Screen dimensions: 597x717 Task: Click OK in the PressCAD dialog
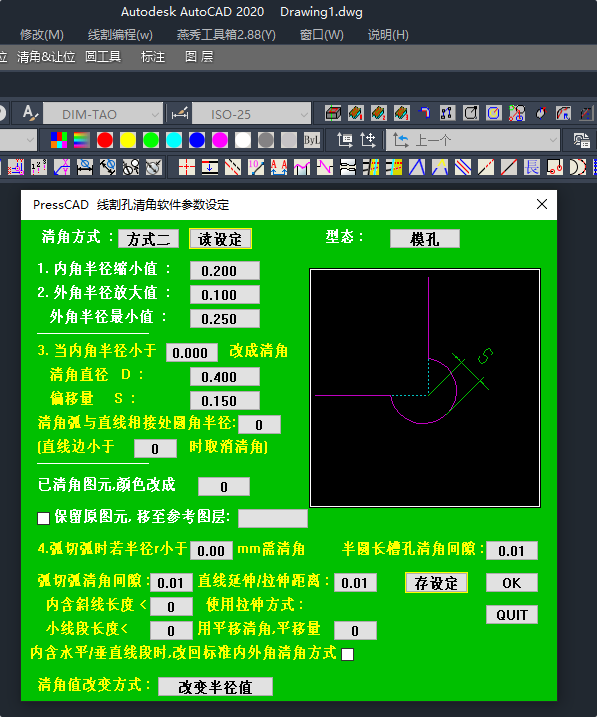(512, 583)
